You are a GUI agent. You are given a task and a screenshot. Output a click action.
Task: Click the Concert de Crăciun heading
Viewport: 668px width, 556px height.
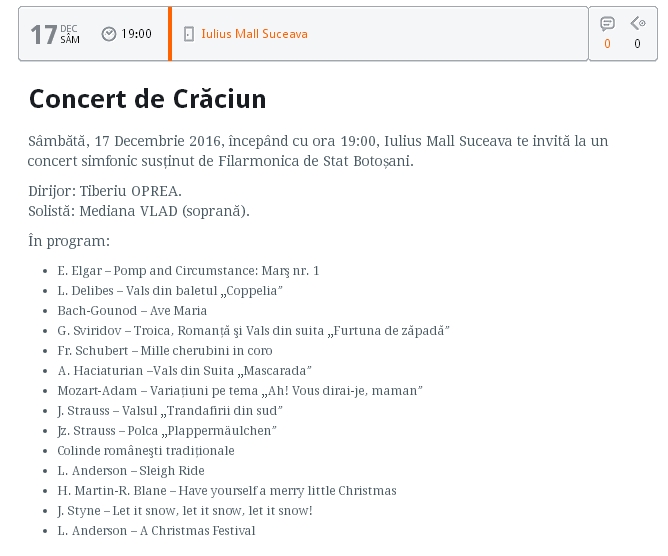click(147, 99)
